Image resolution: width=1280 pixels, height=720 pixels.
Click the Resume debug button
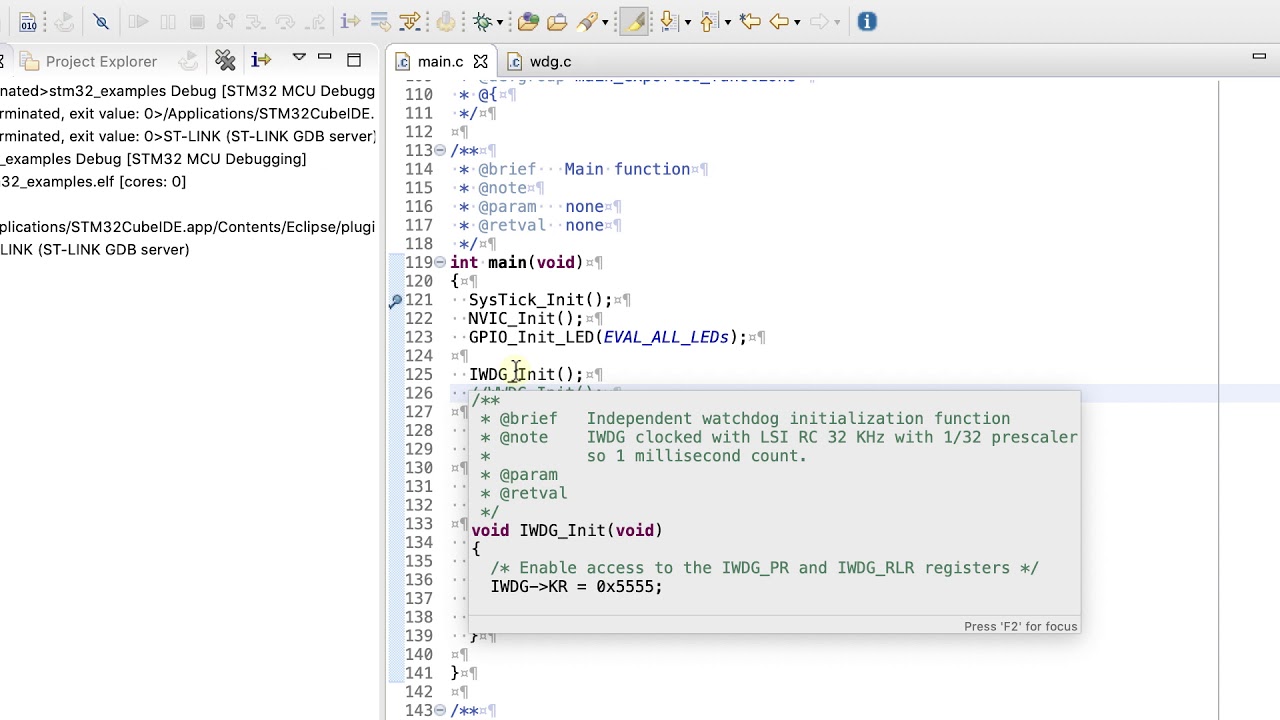point(138,22)
